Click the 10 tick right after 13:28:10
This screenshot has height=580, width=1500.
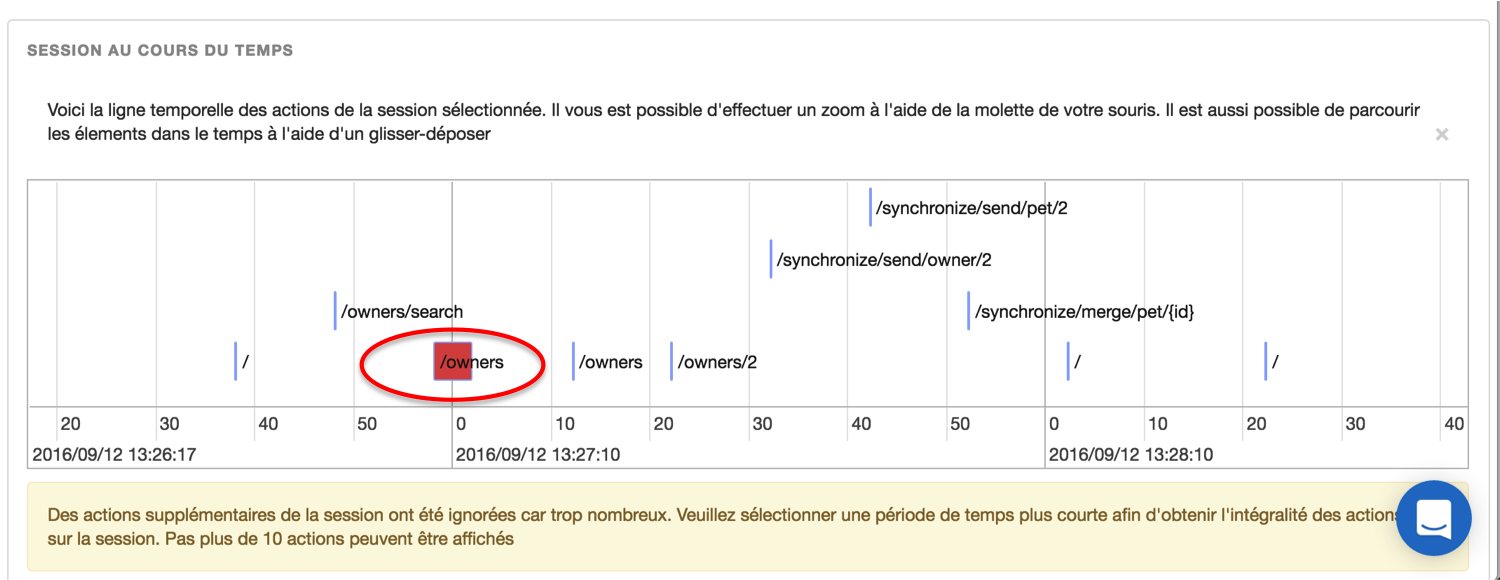point(1157,424)
